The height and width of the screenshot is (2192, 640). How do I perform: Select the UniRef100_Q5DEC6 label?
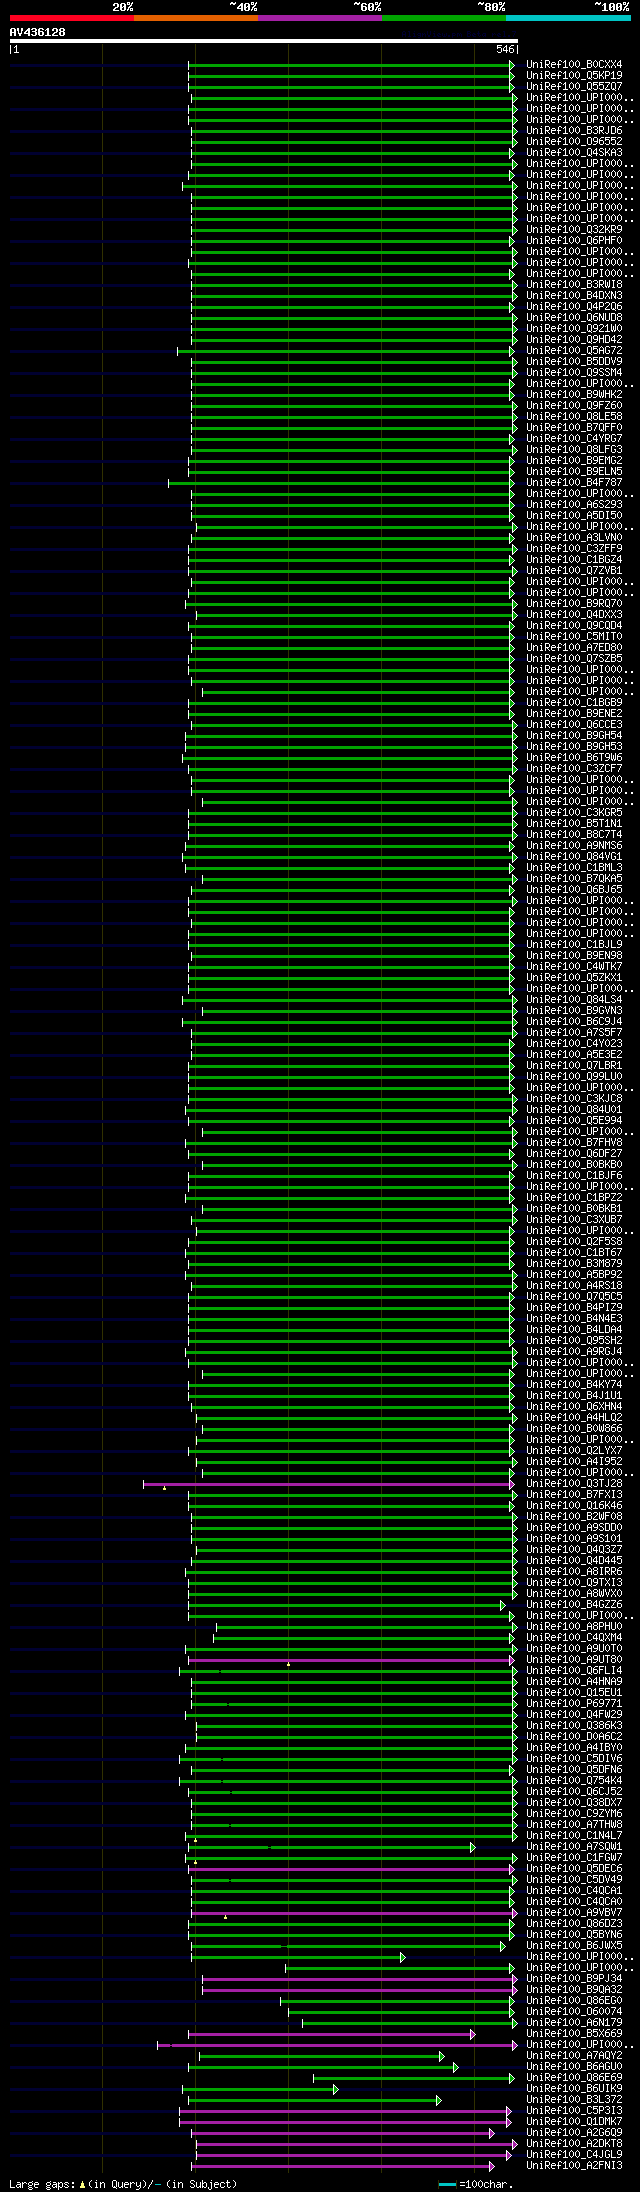point(574,1869)
